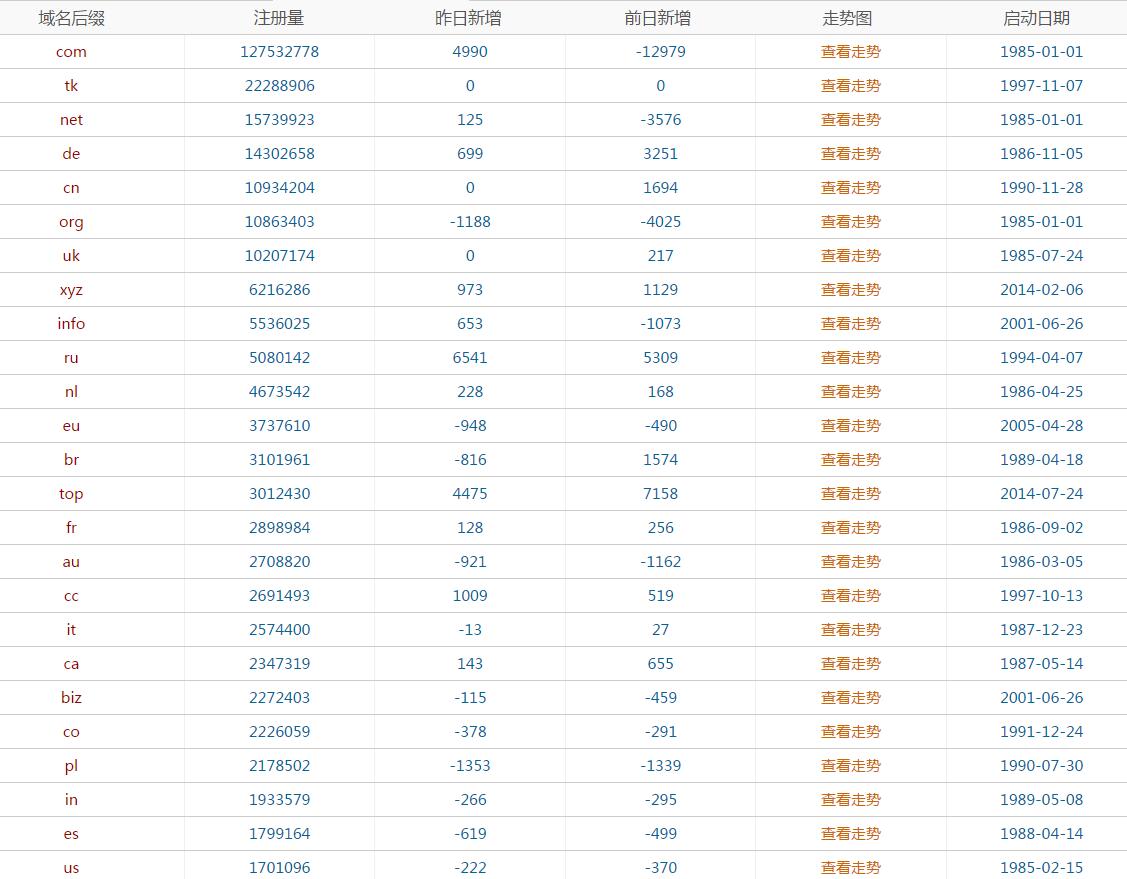Viewport: 1127px width, 879px height.
Task: Open the 查看走势 link for tk
Action: [850, 86]
